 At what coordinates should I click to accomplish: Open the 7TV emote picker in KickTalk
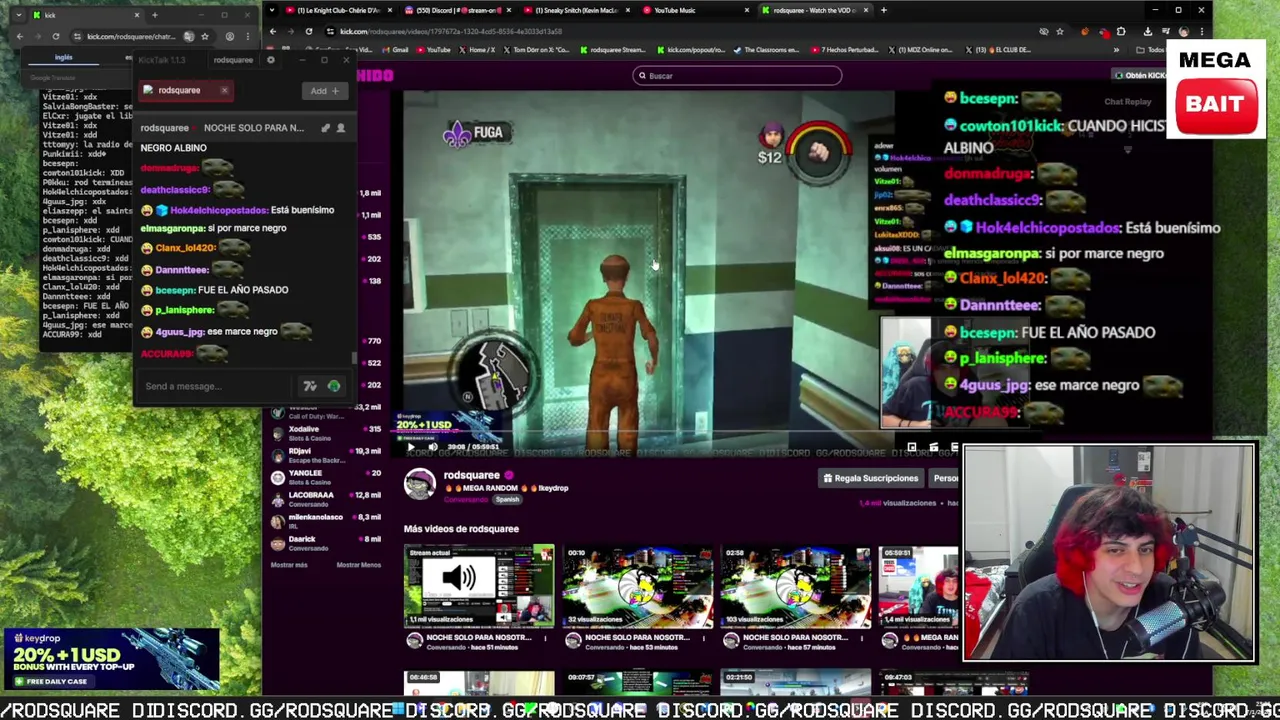click(x=310, y=386)
